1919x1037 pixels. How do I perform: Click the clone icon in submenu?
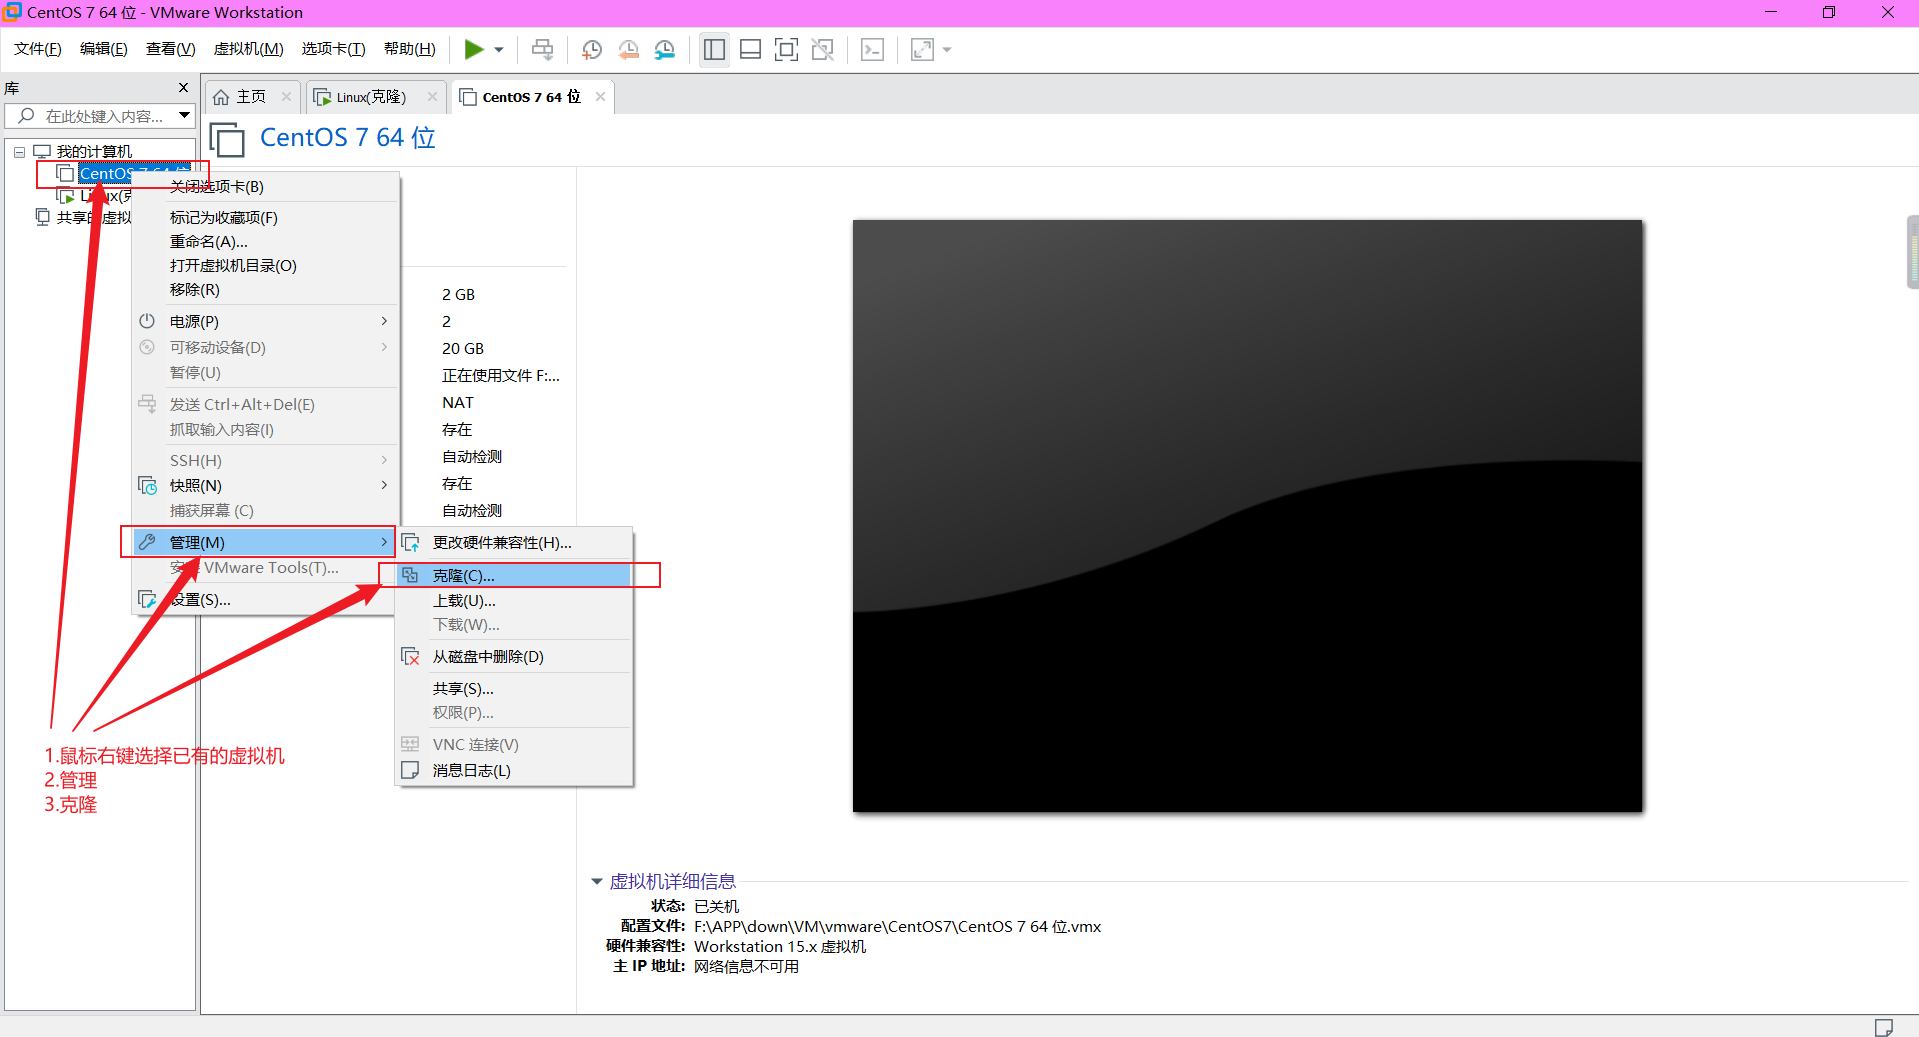click(x=410, y=576)
